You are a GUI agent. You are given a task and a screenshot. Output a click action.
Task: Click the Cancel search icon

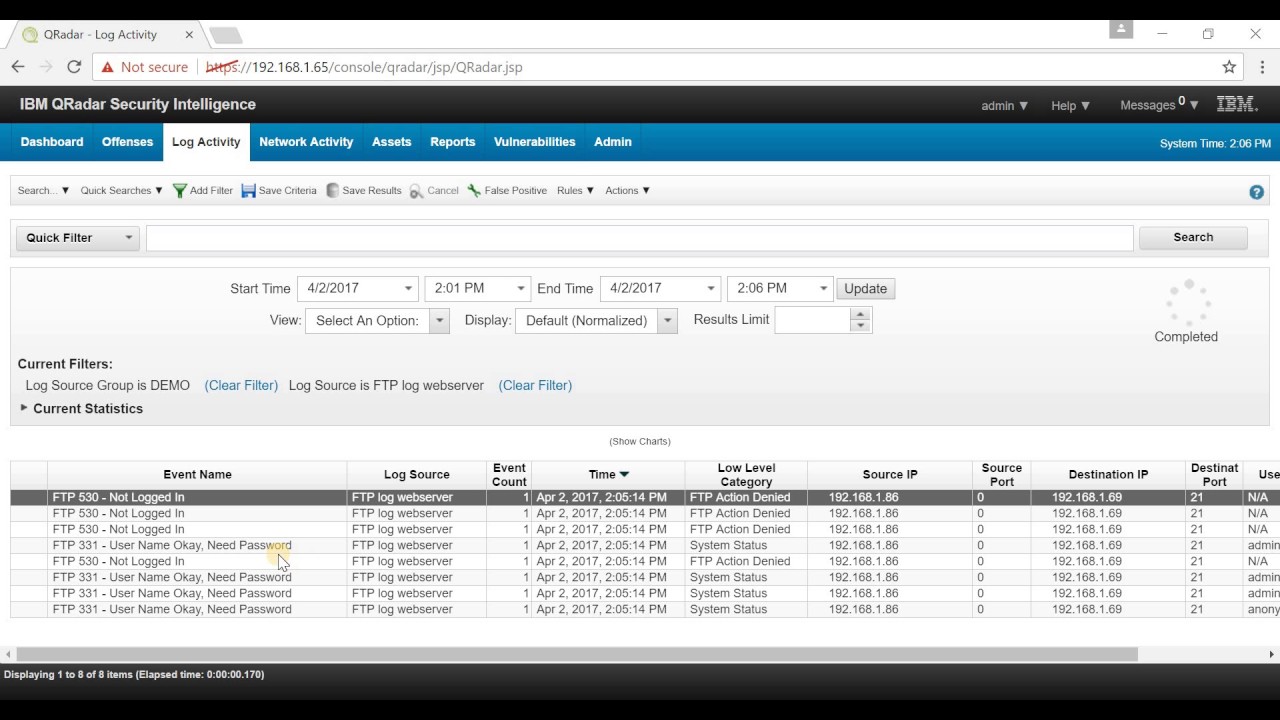tap(417, 191)
